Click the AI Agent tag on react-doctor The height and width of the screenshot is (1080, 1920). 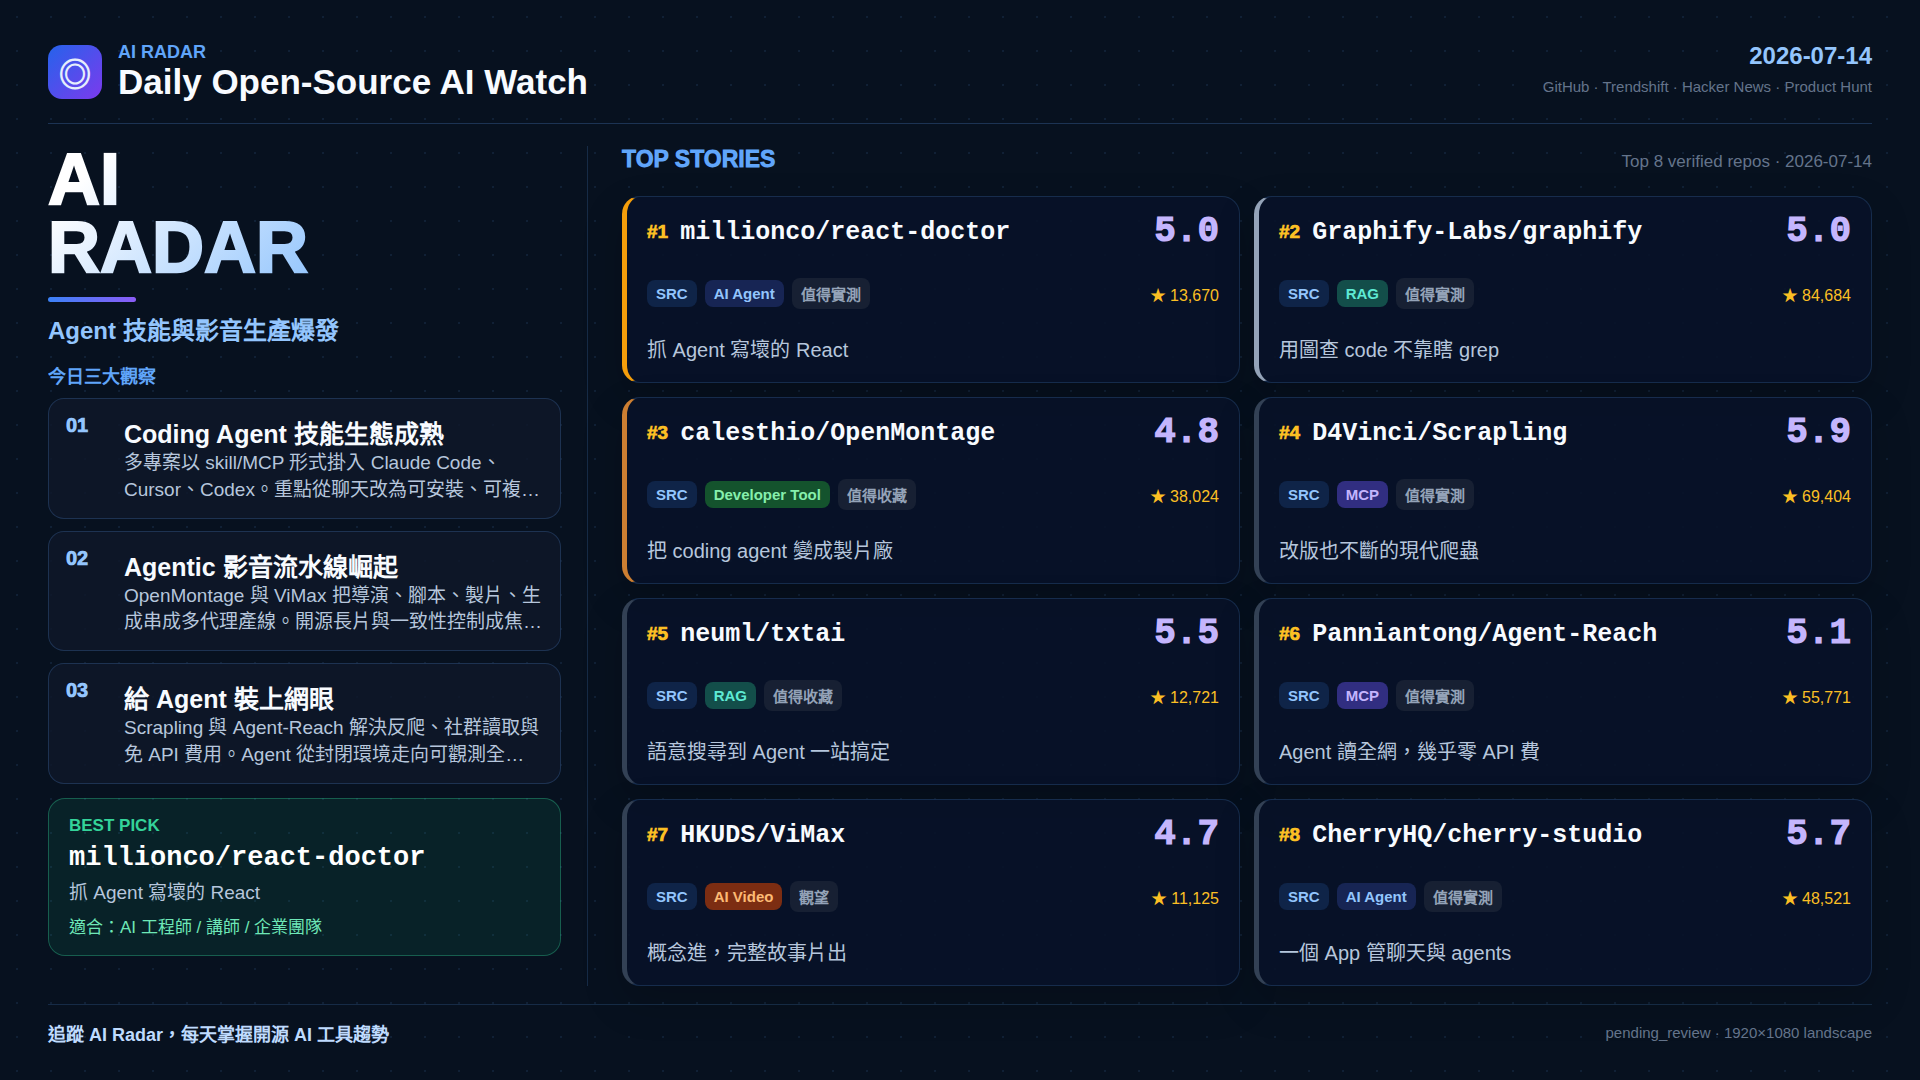click(744, 294)
